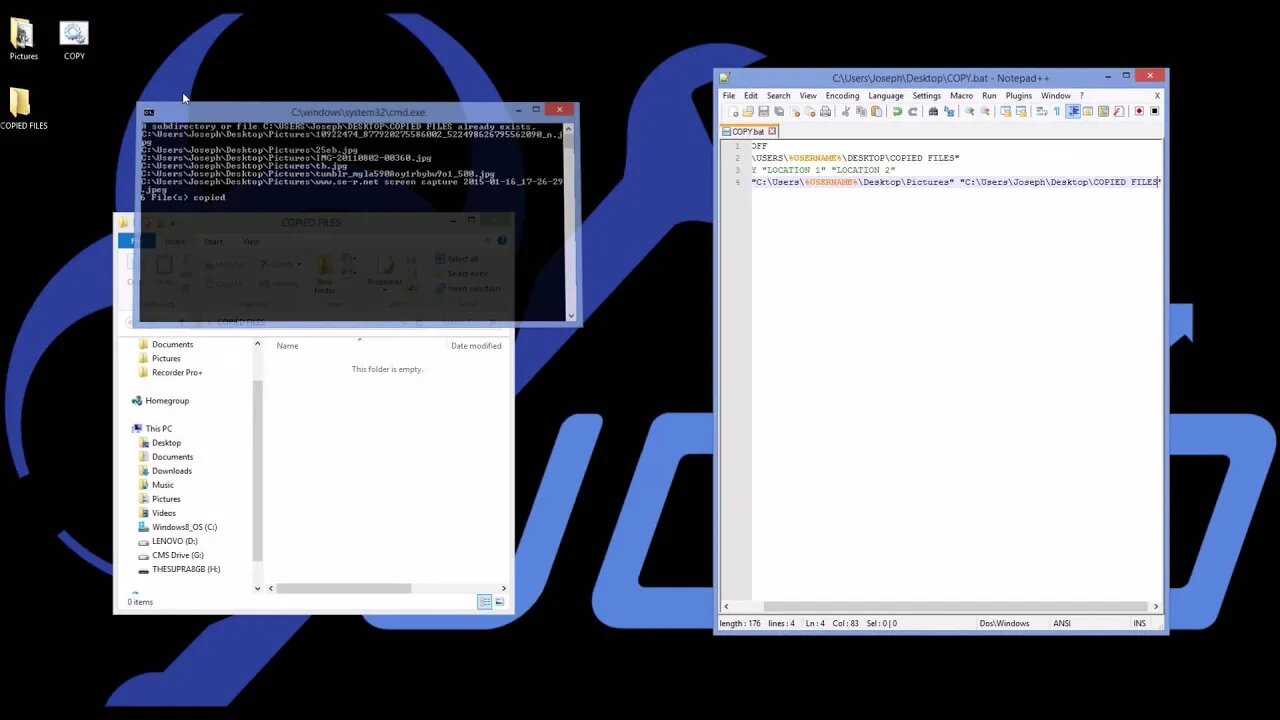Click Explorer file list horizontal scrollbar
Image resolution: width=1280 pixels, height=720 pixels.
pos(343,588)
